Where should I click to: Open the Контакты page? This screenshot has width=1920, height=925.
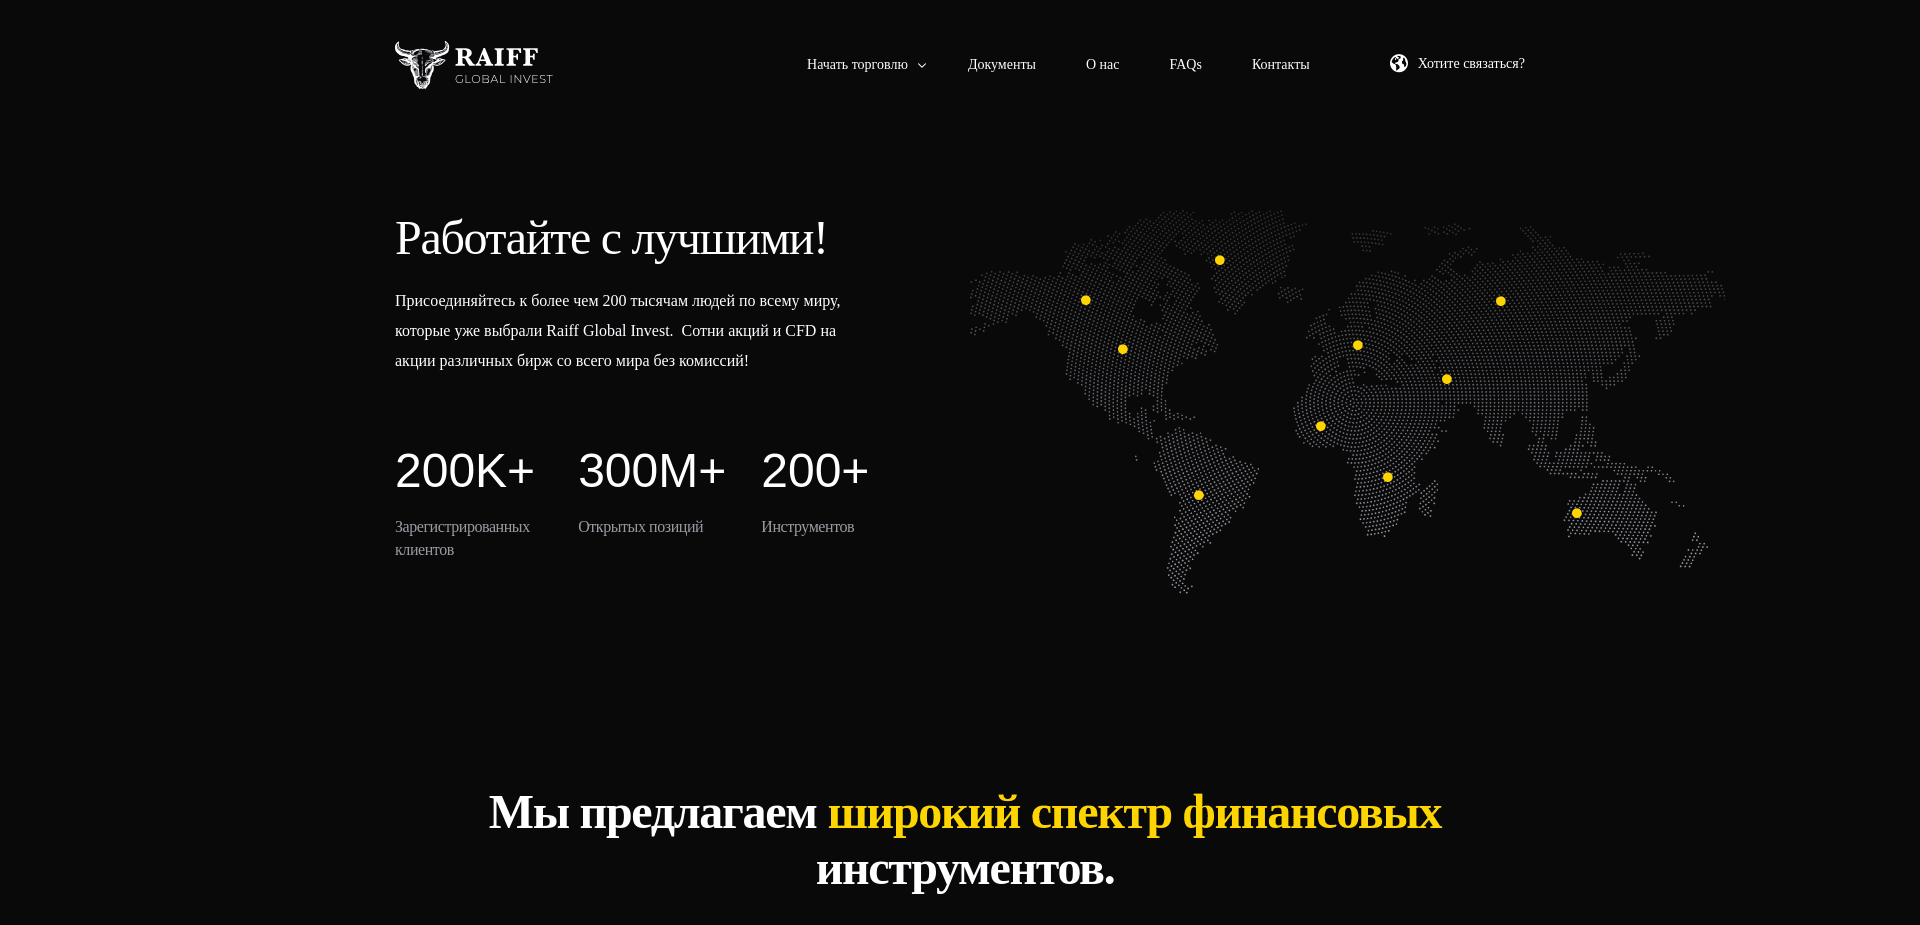1280,64
